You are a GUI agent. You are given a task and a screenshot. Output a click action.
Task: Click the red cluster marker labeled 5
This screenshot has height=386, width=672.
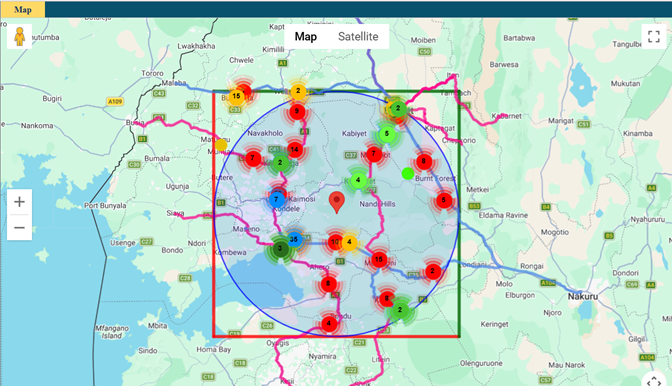coord(444,200)
